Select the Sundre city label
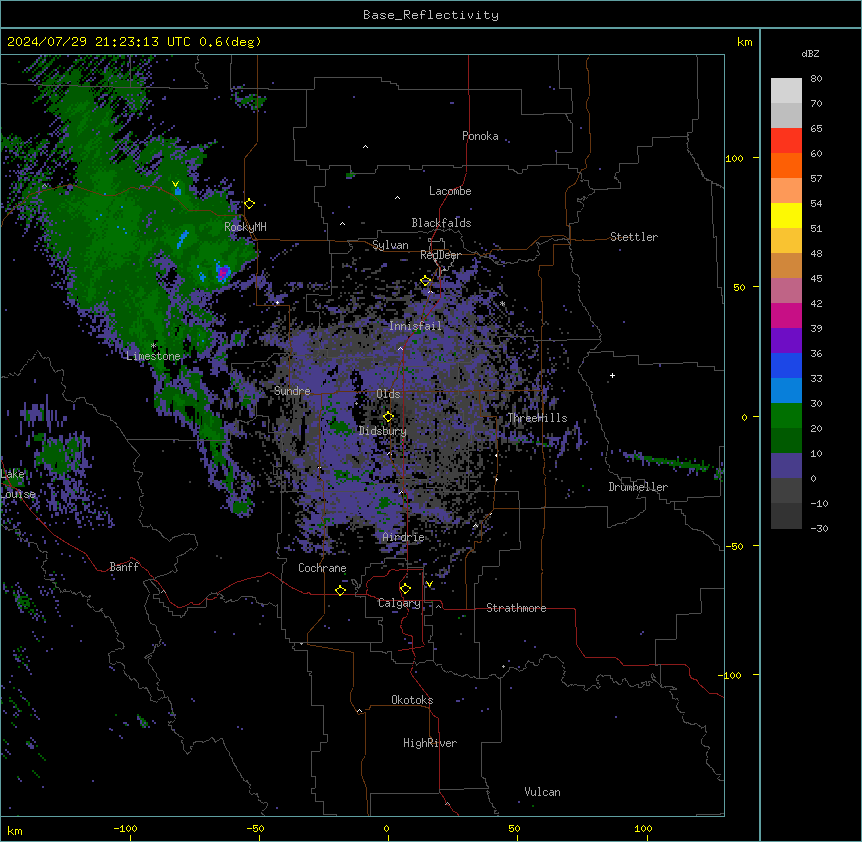This screenshot has width=862, height=842. (292, 391)
